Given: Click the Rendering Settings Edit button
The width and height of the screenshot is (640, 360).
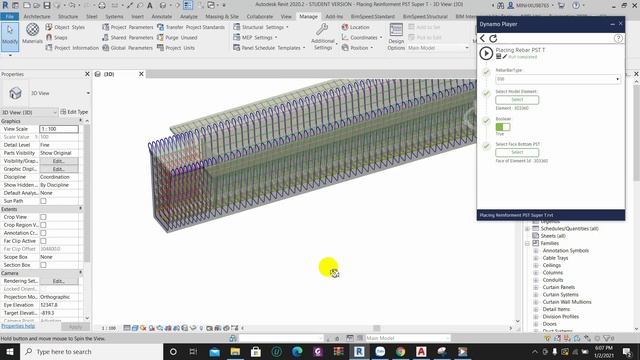Looking at the screenshot, I should click(59, 281).
